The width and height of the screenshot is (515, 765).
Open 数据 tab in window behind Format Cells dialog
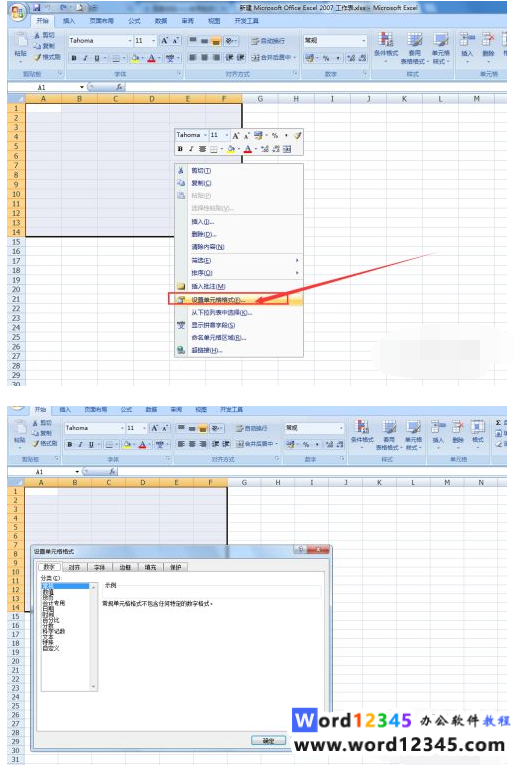point(151,410)
